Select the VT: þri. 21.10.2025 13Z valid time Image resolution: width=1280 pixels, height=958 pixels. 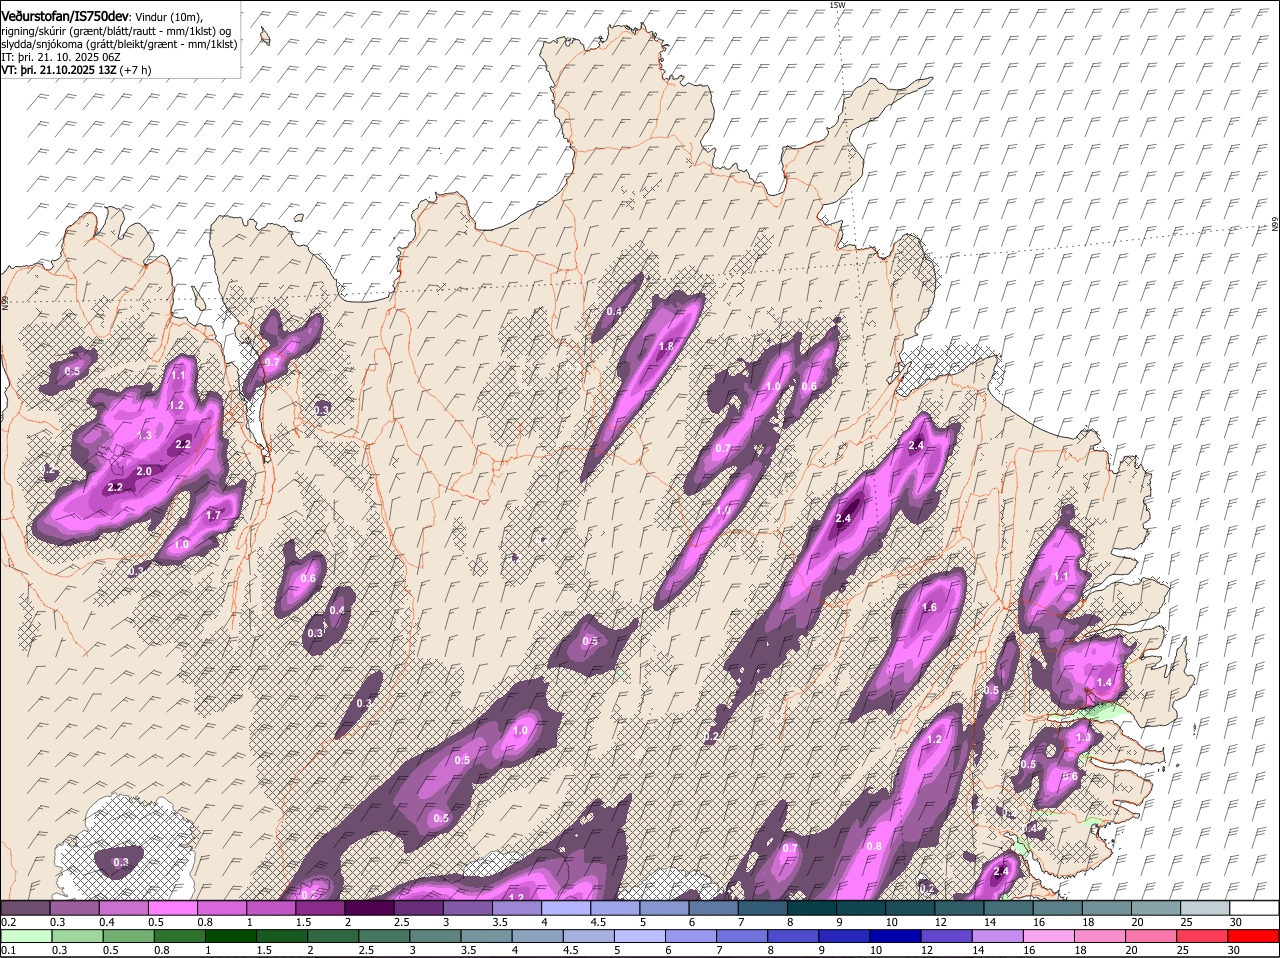[x=77, y=70]
